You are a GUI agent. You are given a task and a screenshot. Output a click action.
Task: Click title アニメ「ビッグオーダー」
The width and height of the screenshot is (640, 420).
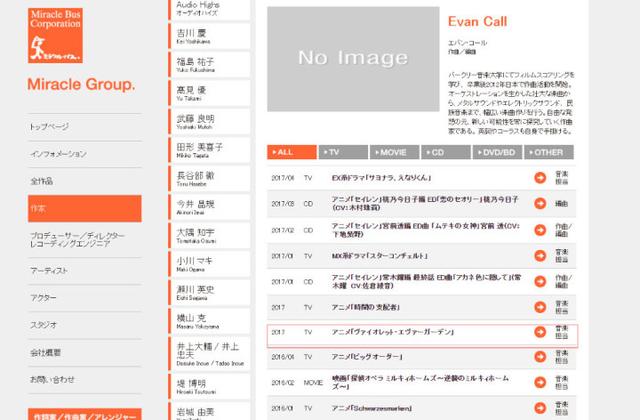point(367,357)
